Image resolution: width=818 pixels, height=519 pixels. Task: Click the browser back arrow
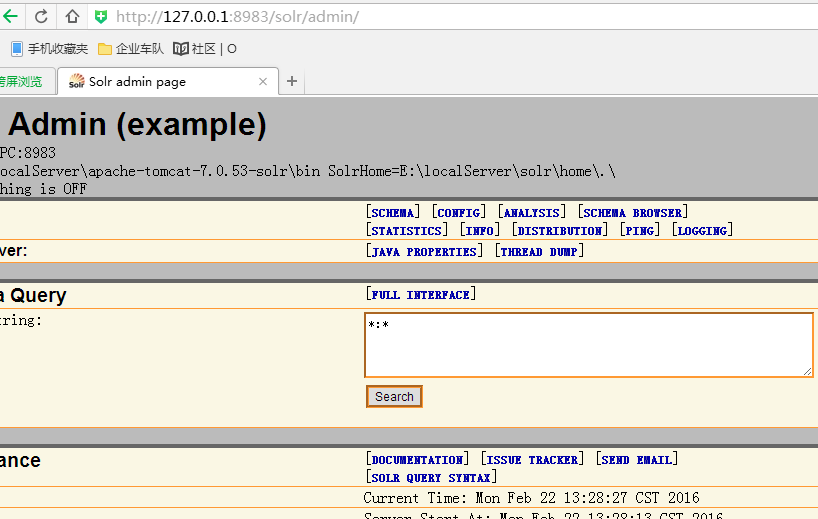pyautogui.click(x=10, y=17)
